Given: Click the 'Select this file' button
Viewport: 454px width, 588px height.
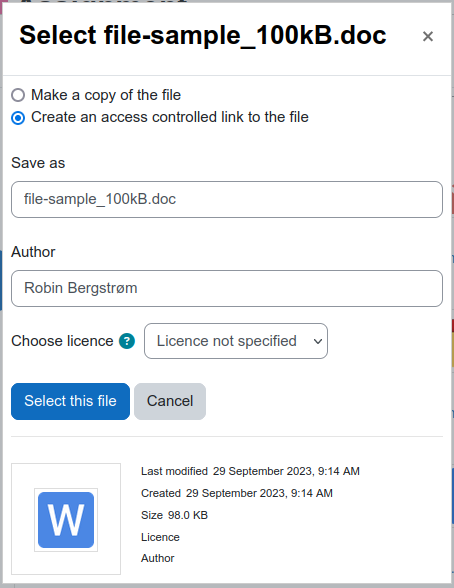Looking at the screenshot, I should click(70, 401).
